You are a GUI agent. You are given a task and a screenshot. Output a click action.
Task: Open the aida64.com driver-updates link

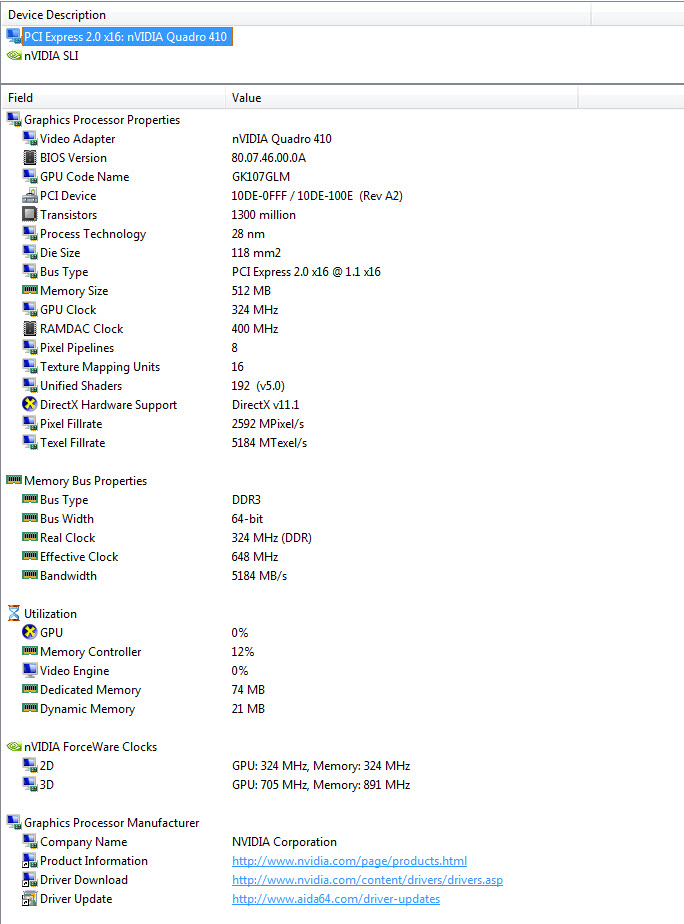point(336,899)
